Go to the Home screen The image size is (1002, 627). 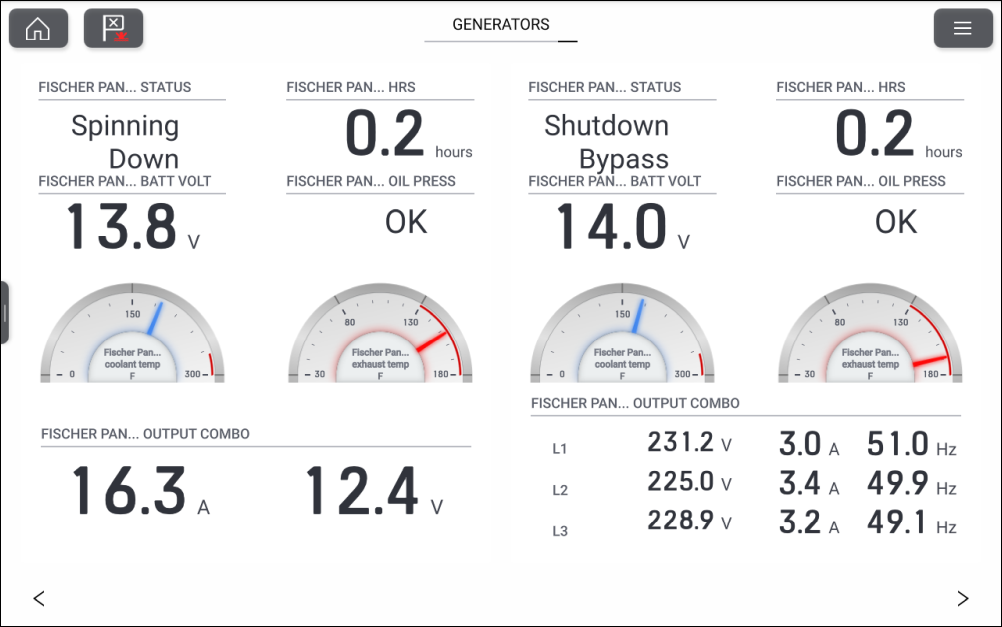point(38,29)
